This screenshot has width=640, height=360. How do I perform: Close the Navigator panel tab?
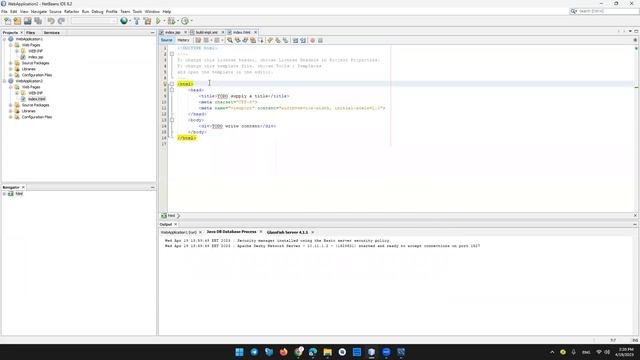(23, 187)
